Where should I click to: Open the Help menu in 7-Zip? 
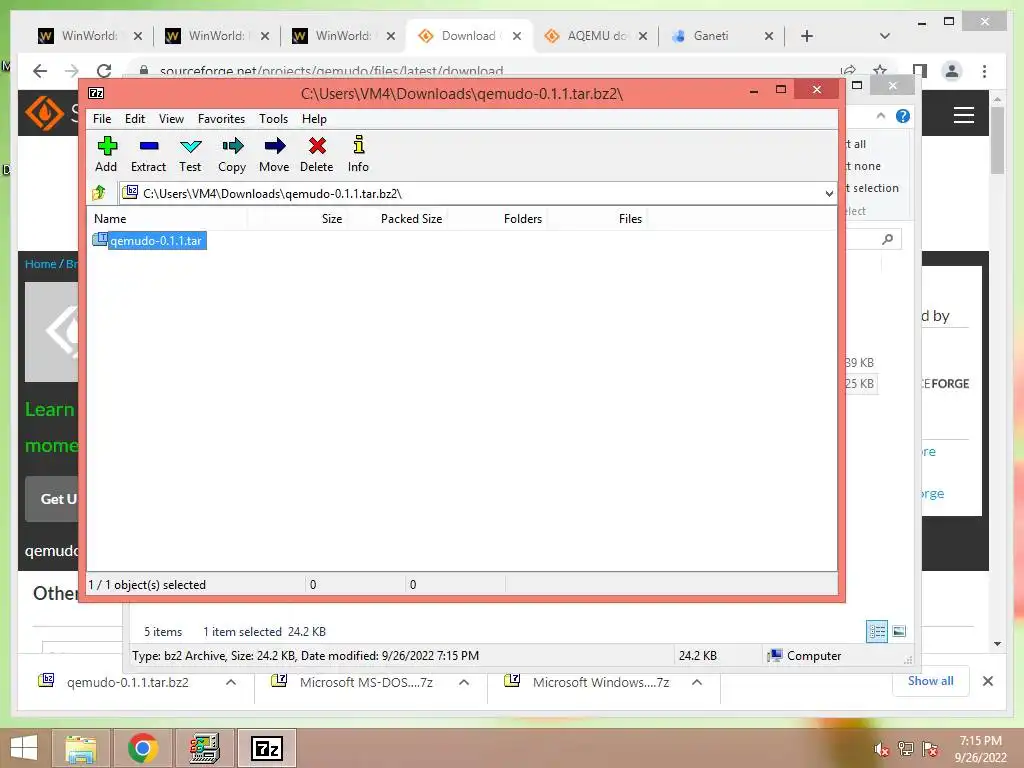314,119
